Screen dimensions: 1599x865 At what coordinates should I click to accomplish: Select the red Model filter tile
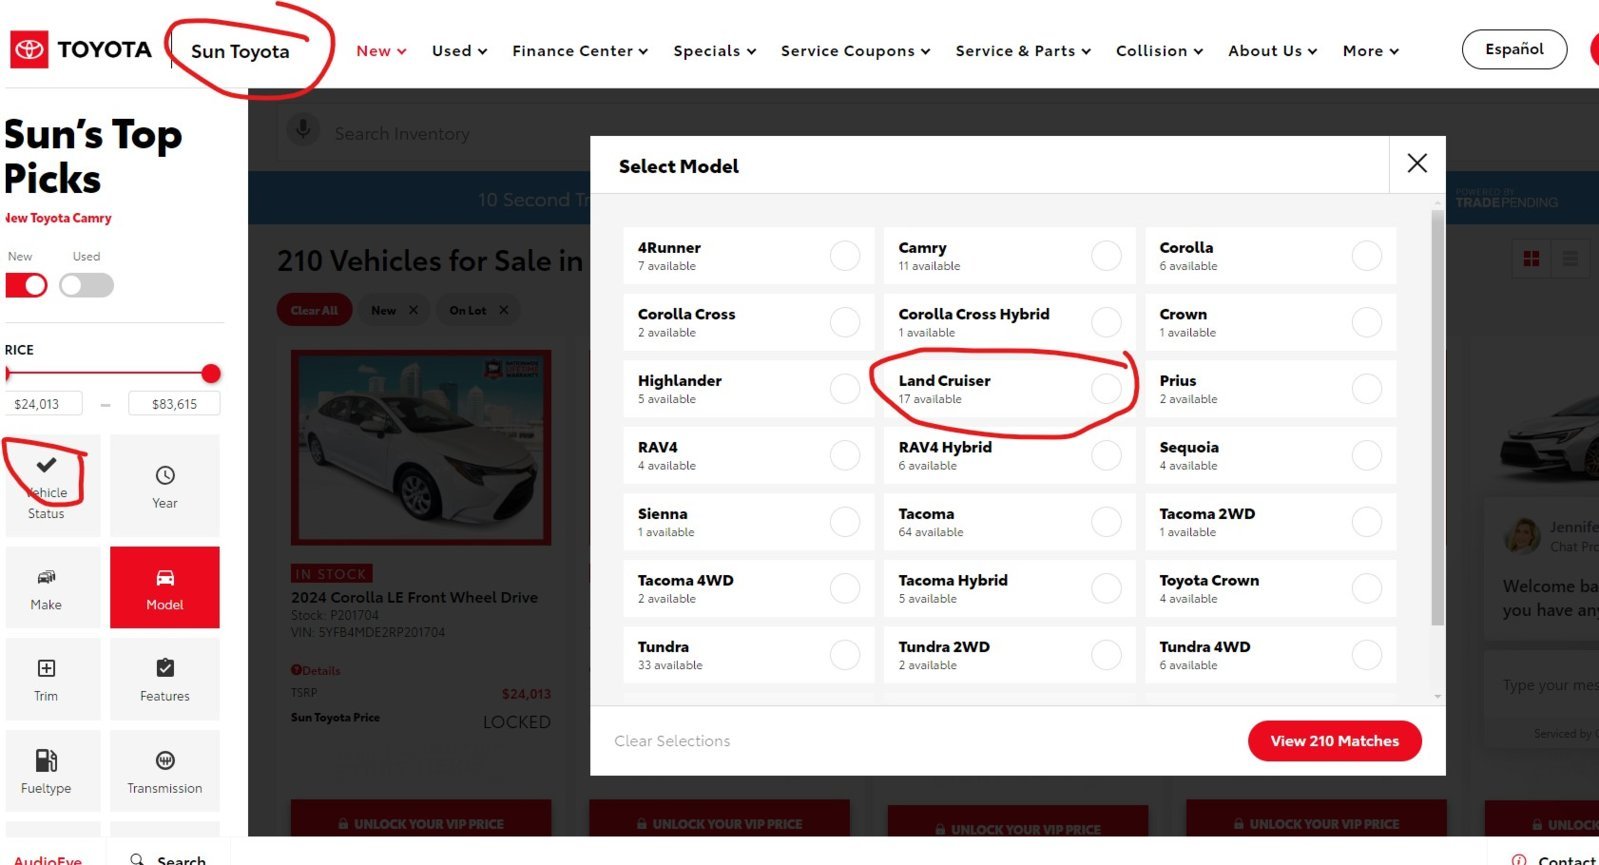pos(165,587)
